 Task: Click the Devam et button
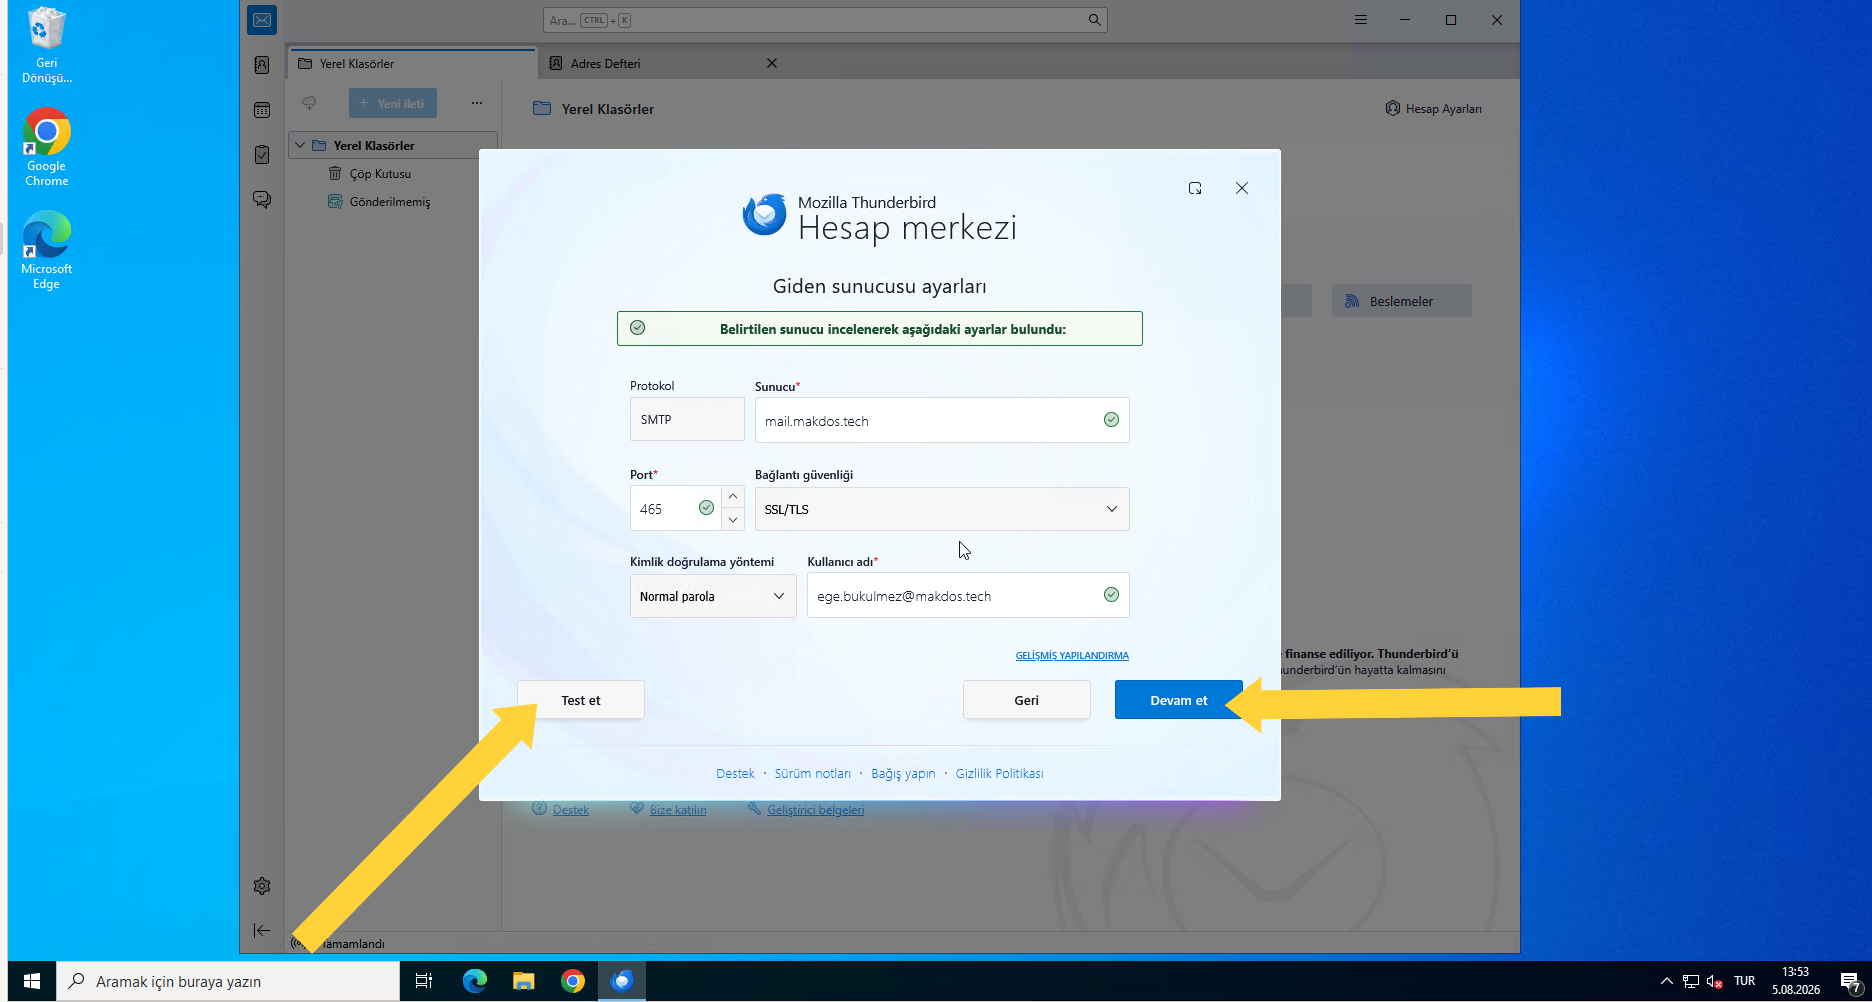click(1179, 700)
